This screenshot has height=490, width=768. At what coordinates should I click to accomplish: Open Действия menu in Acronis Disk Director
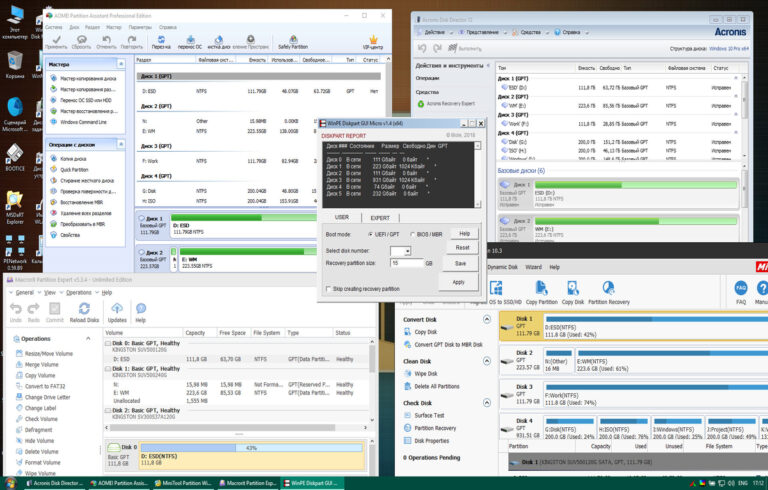tap(435, 32)
